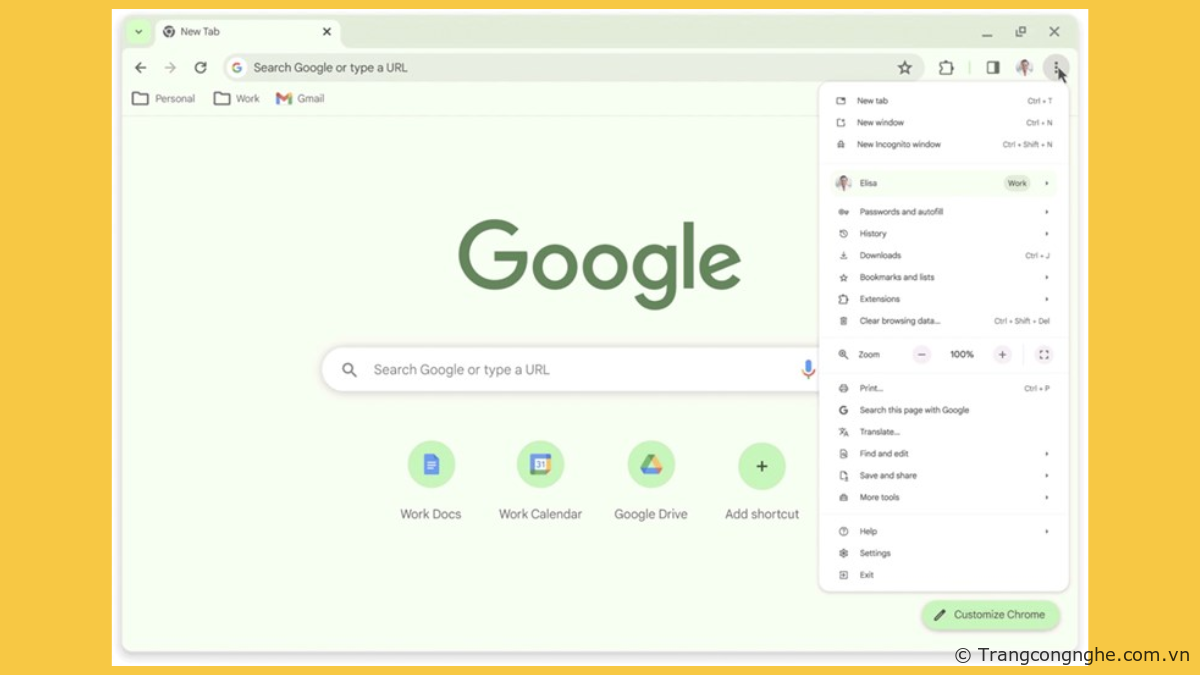Expand the tab search dropdown arrow

tap(139, 32)
